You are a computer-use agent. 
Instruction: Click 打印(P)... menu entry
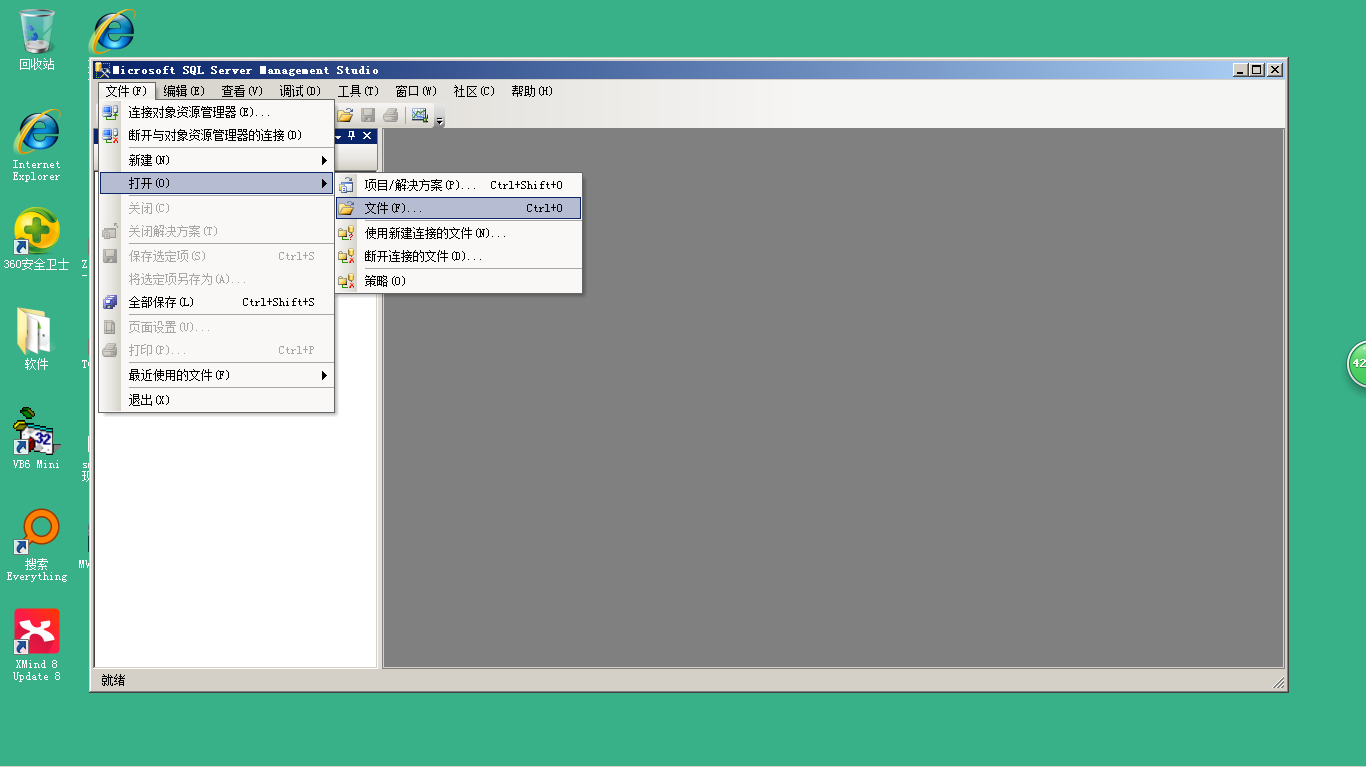tap(217, 350)
